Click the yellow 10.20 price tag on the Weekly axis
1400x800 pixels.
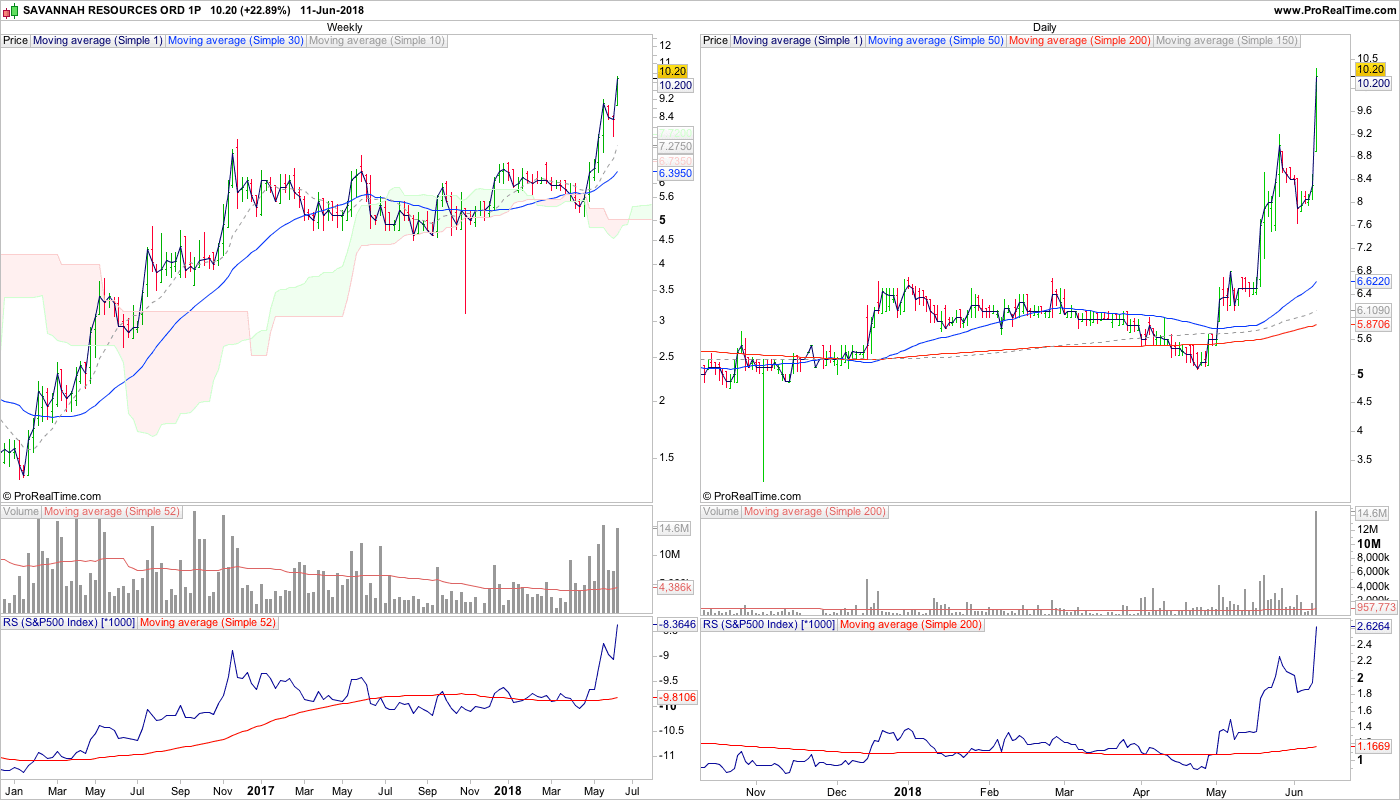(x=672, y=71)
